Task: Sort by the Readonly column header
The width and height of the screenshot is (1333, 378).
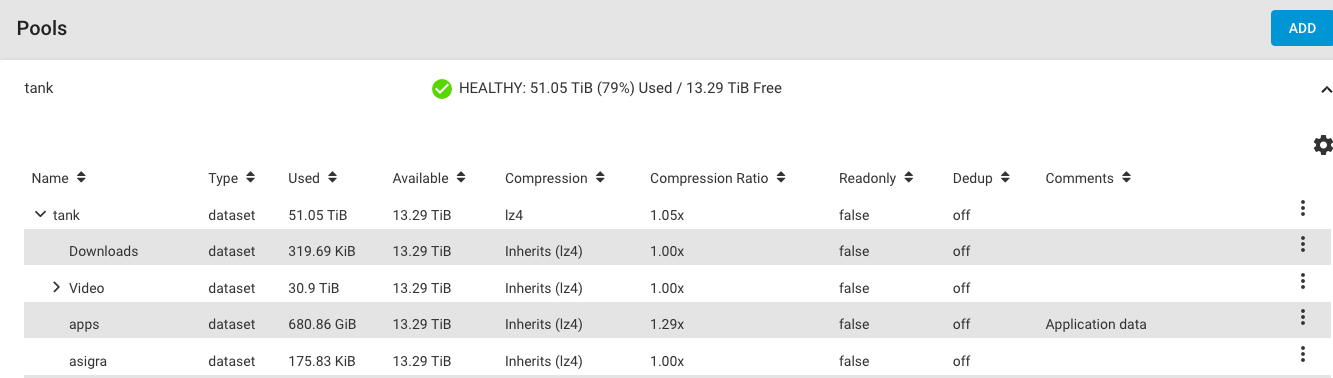Action: tap(868, 178)
